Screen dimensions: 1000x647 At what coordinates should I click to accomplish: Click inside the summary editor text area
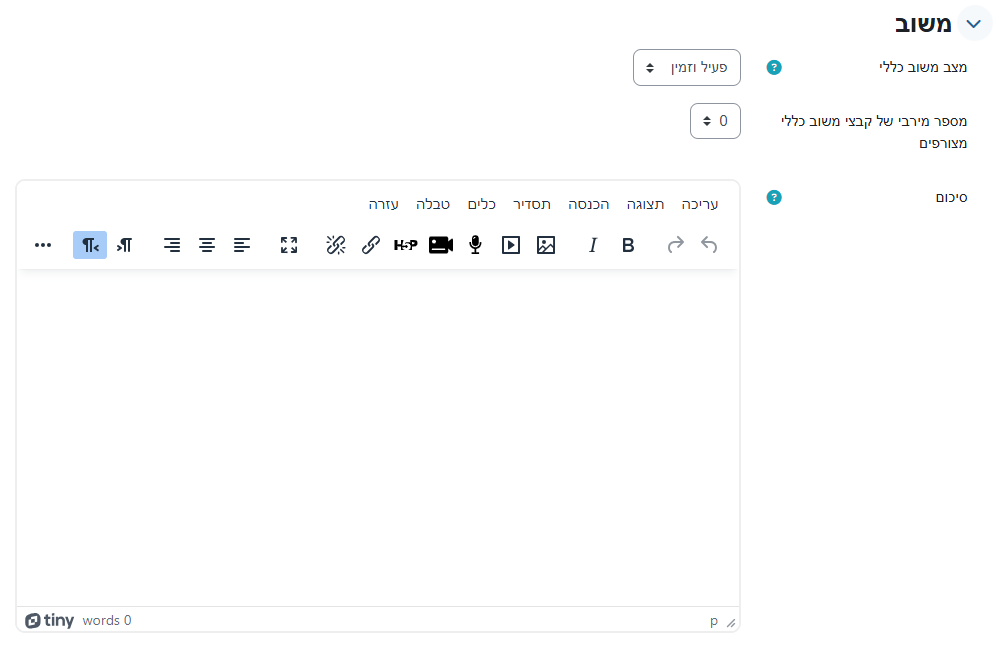[x=378, y=435]
